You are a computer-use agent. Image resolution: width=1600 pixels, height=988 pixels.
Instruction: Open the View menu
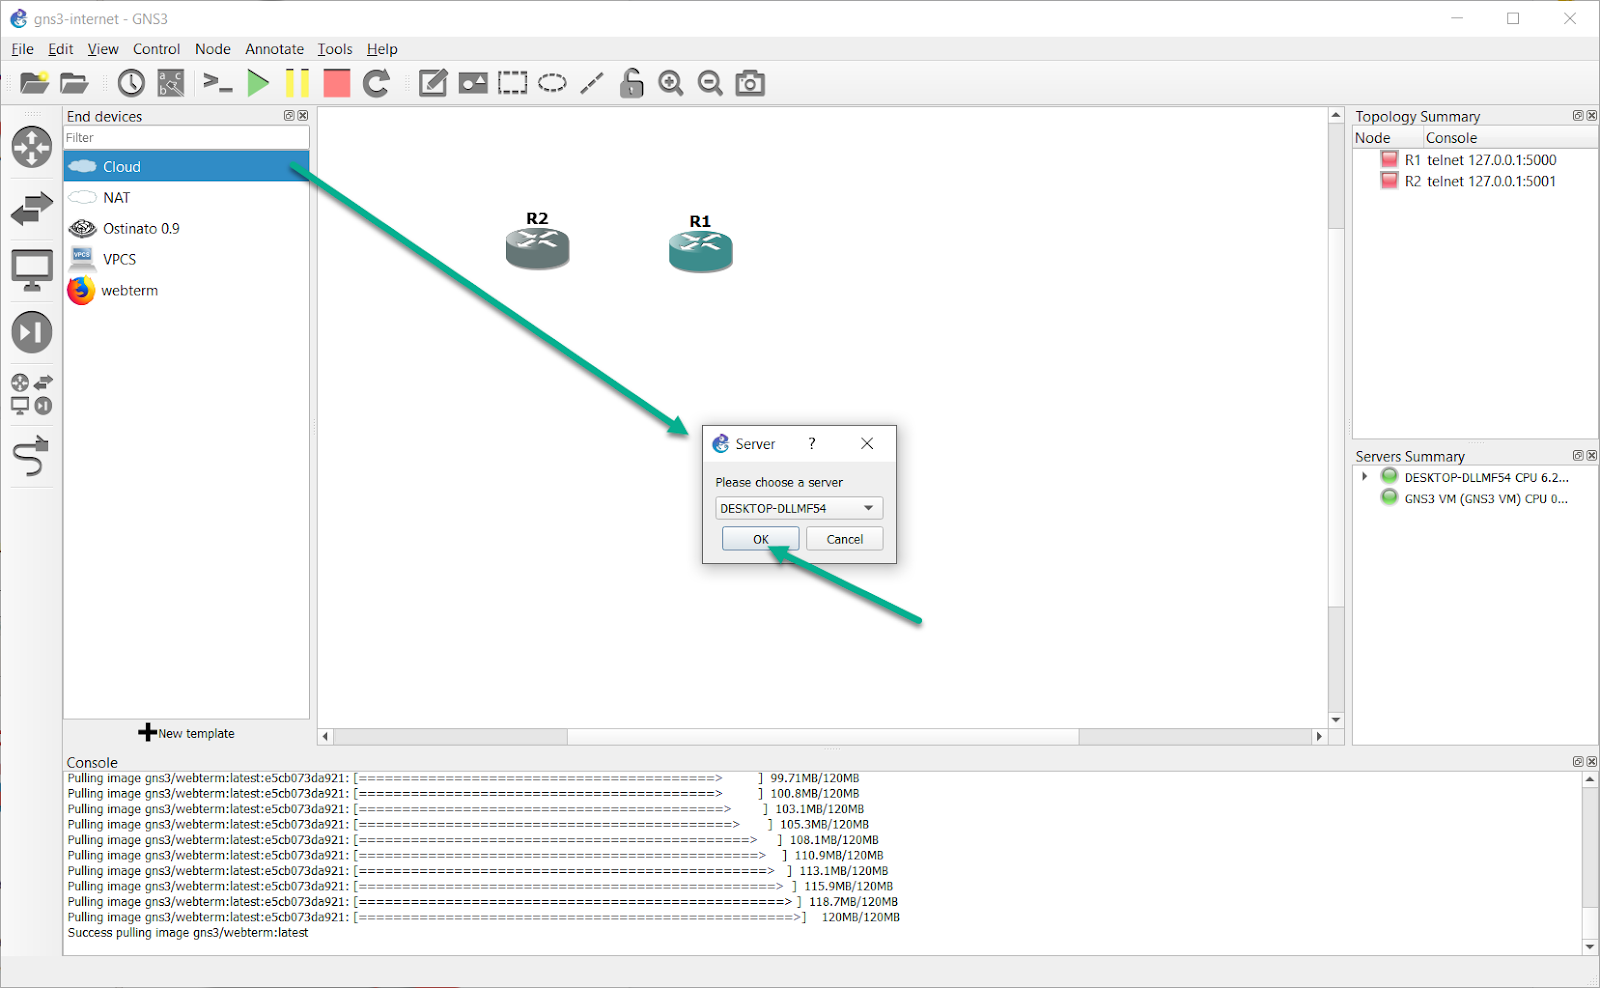(103, 49)
